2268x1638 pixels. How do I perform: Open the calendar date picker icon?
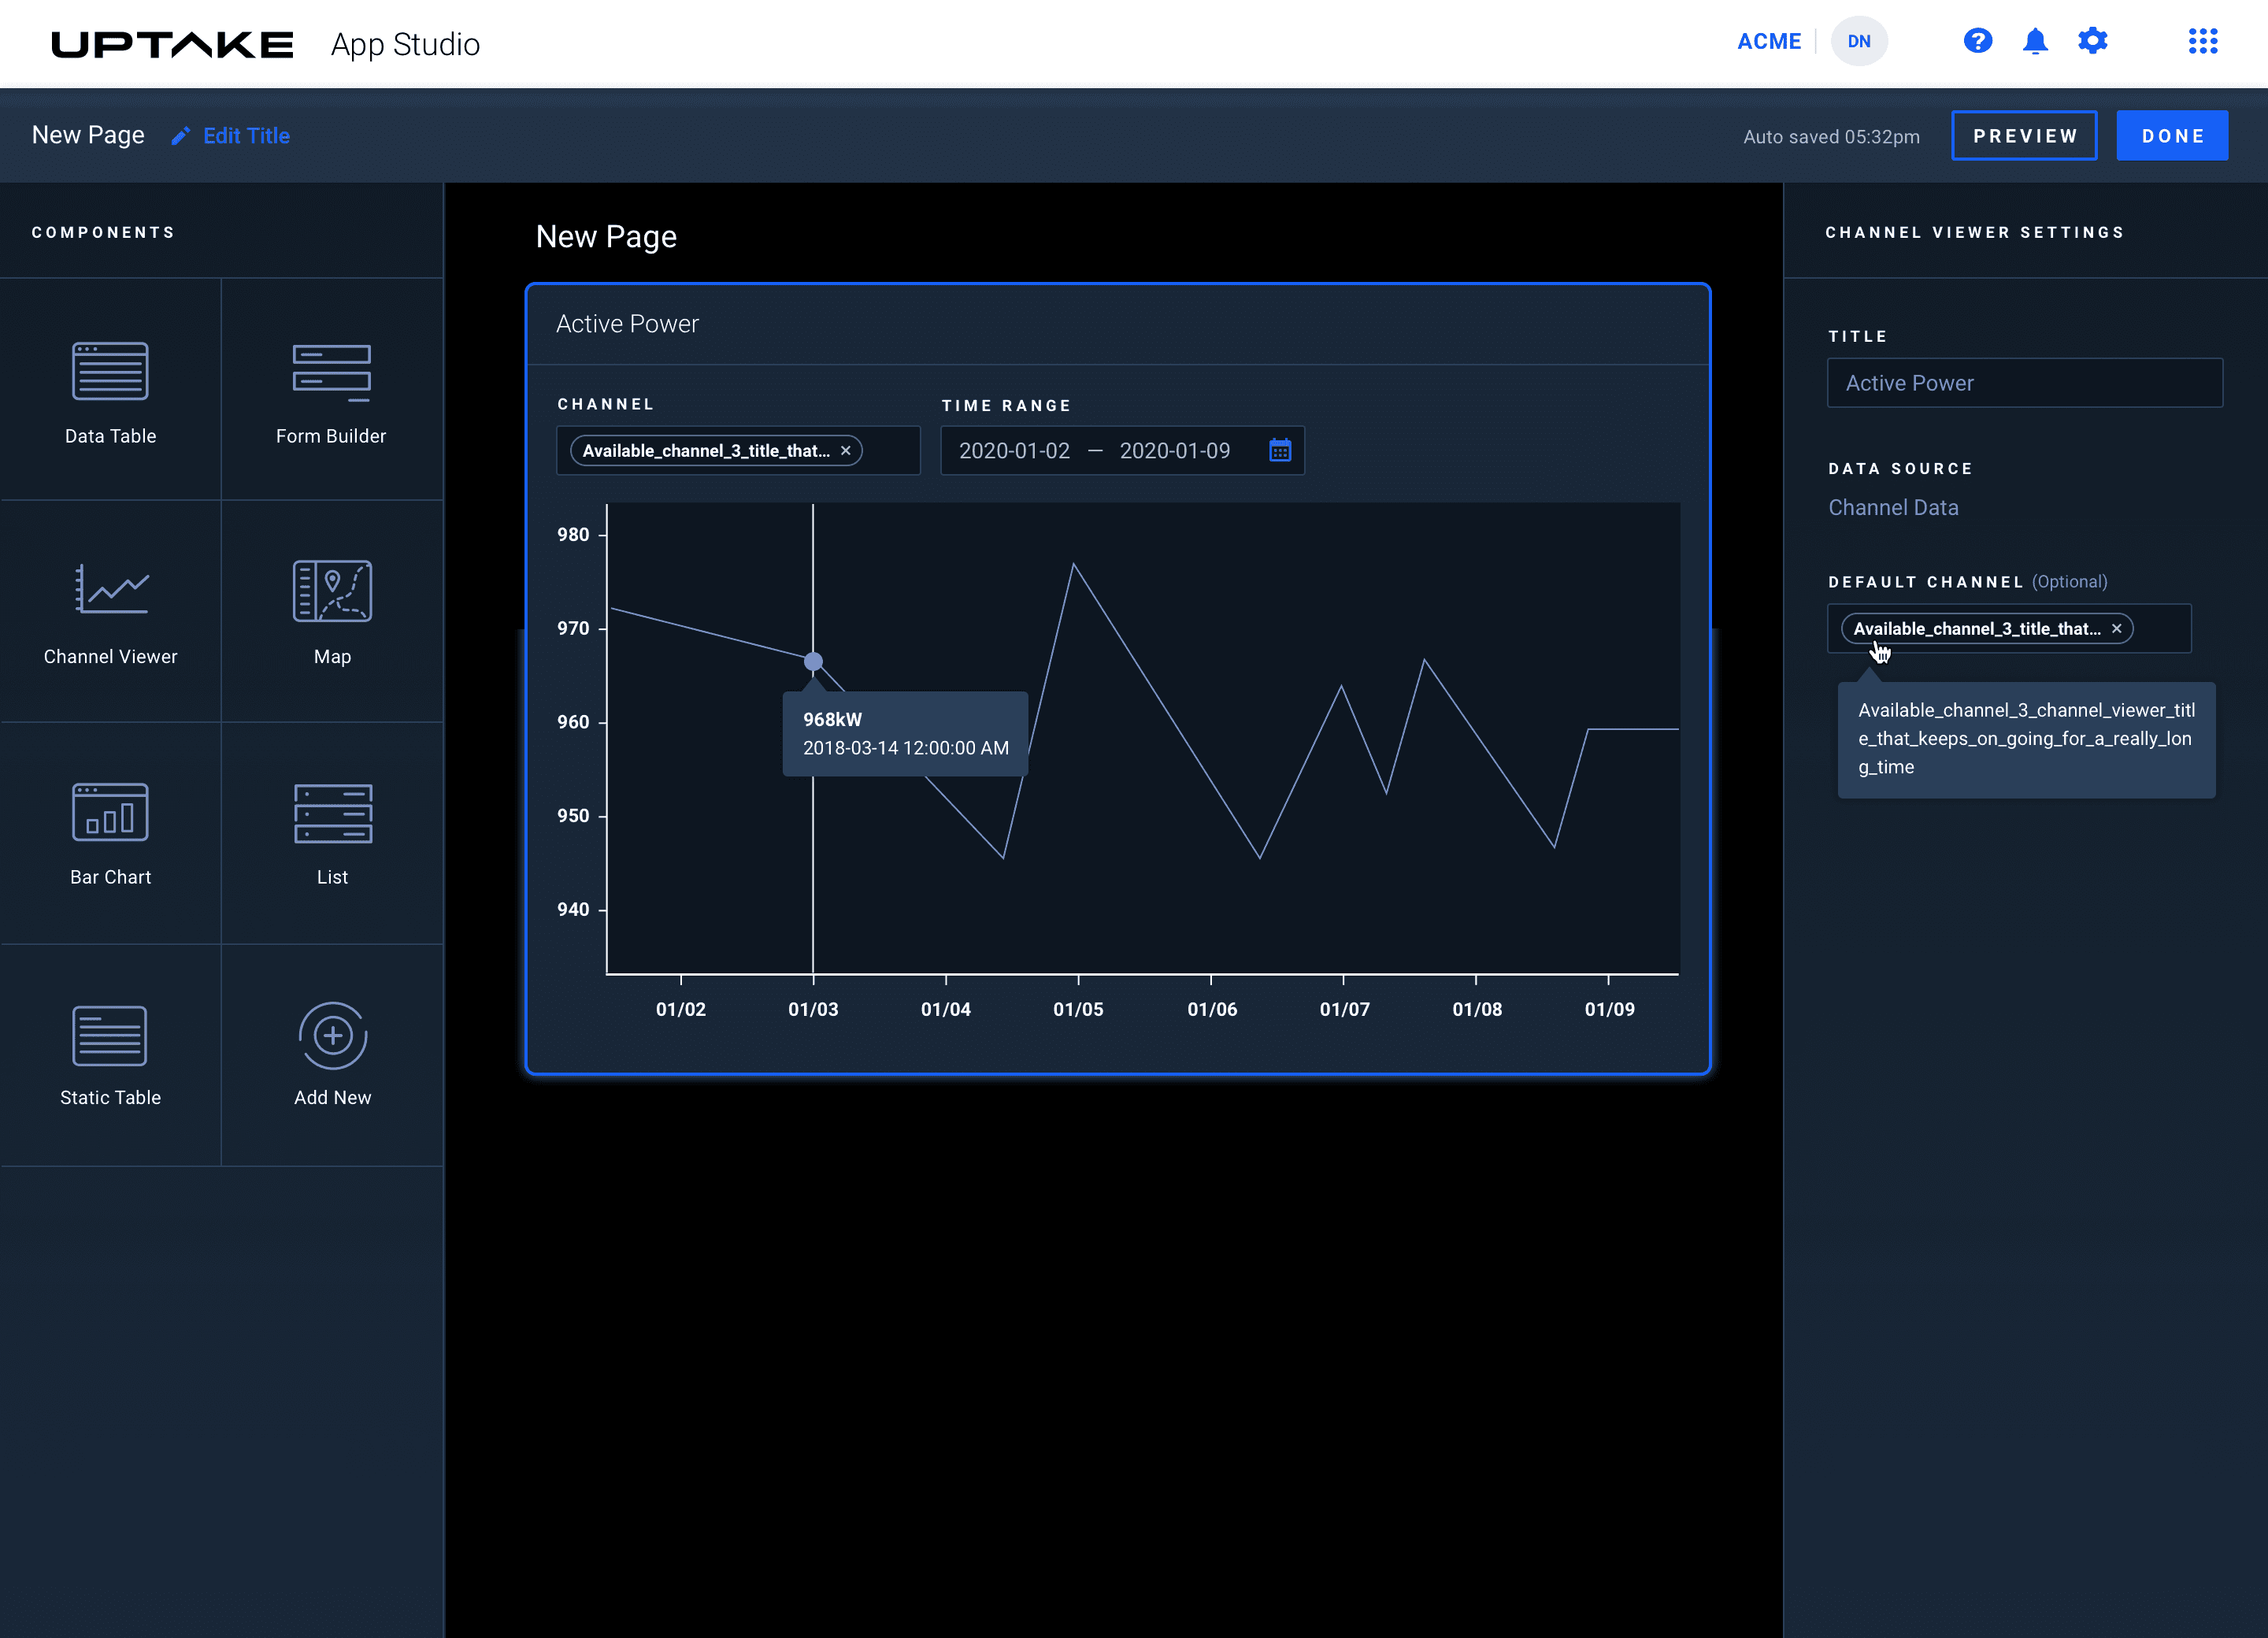point(1279,451)
